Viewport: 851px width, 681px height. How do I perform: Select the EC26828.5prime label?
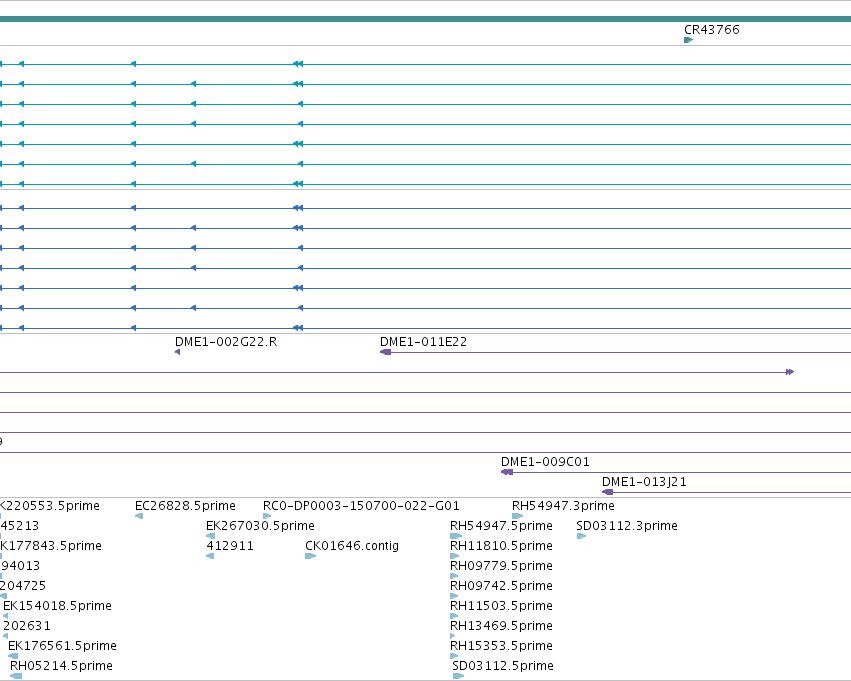(x=185, y=506)
